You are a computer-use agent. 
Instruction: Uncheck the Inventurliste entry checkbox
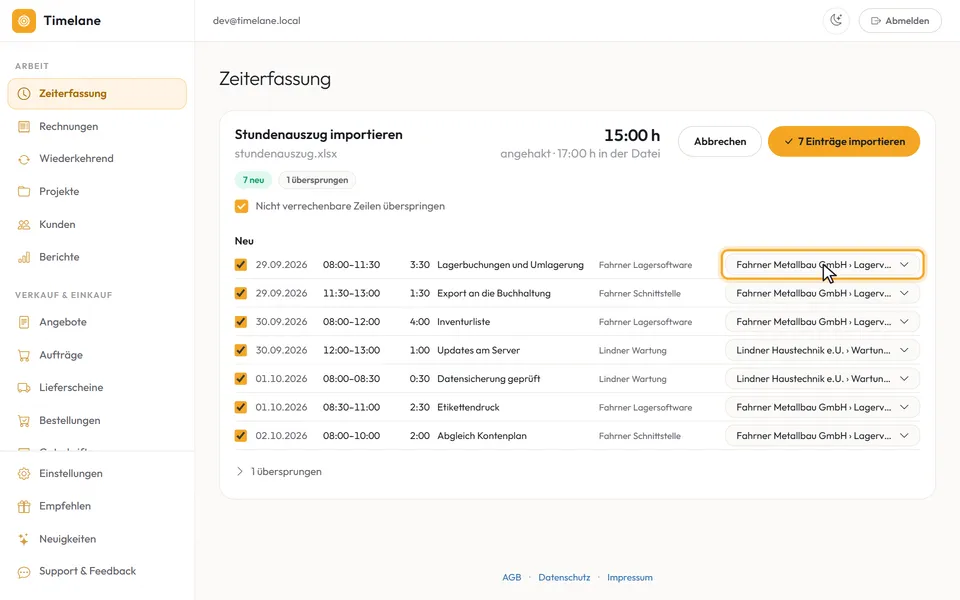pos(241,321)
